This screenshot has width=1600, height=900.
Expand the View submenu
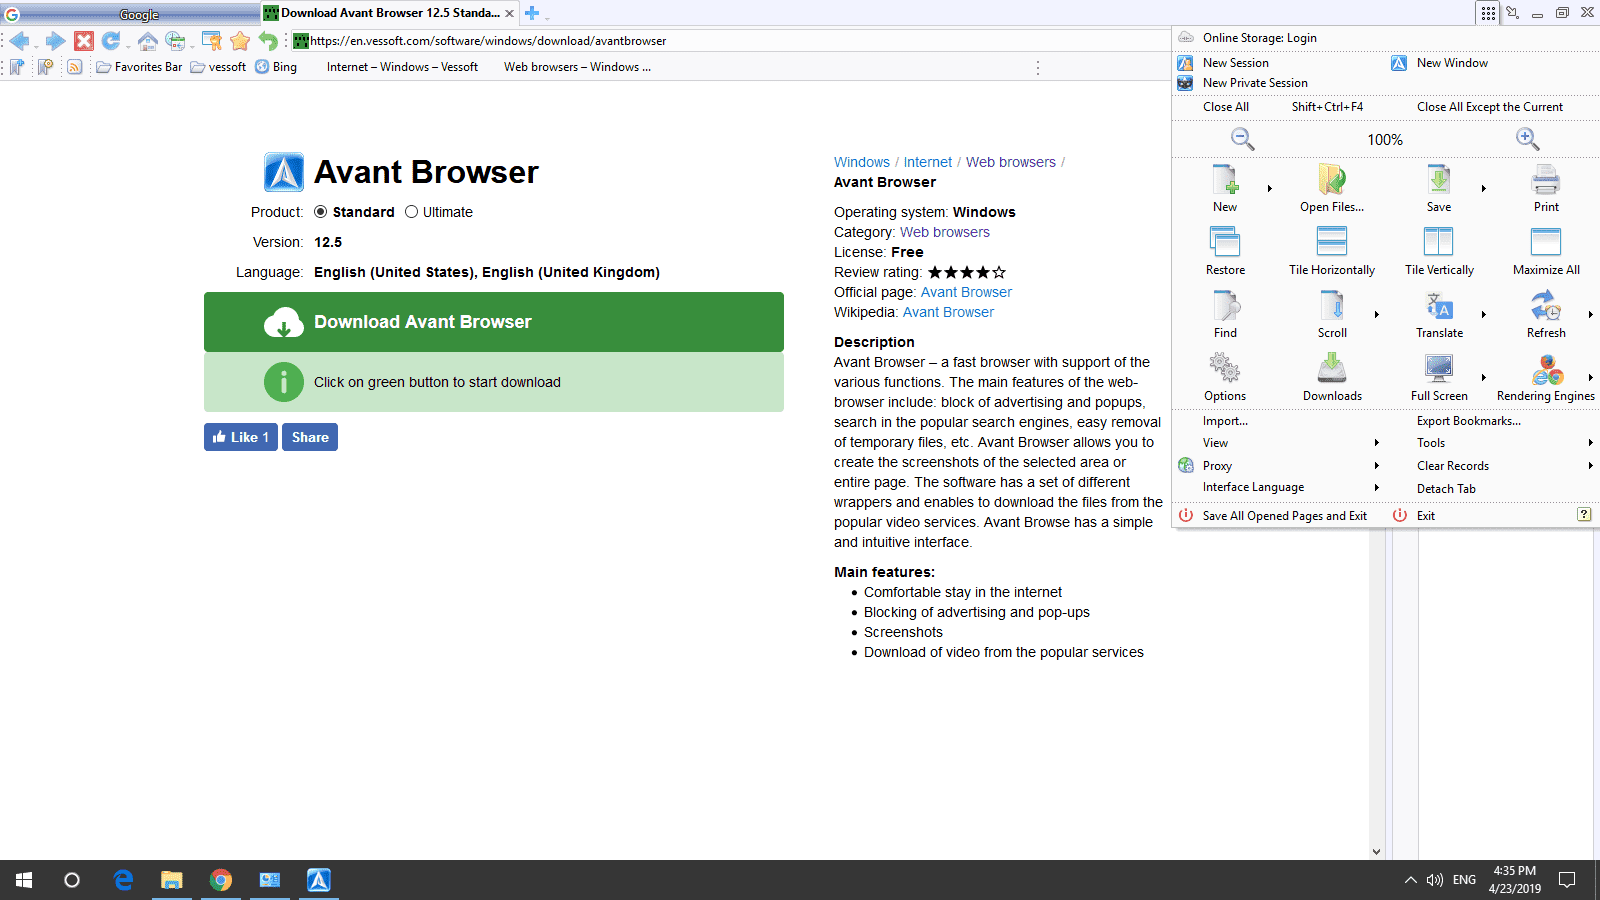point(1279,443)
